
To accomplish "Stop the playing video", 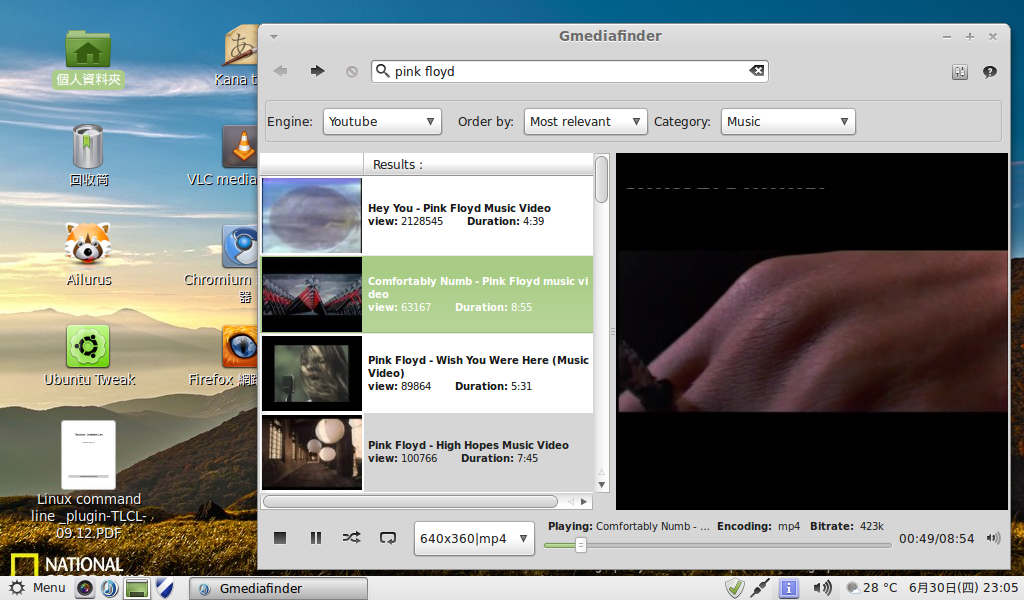I will pos(280,538).
